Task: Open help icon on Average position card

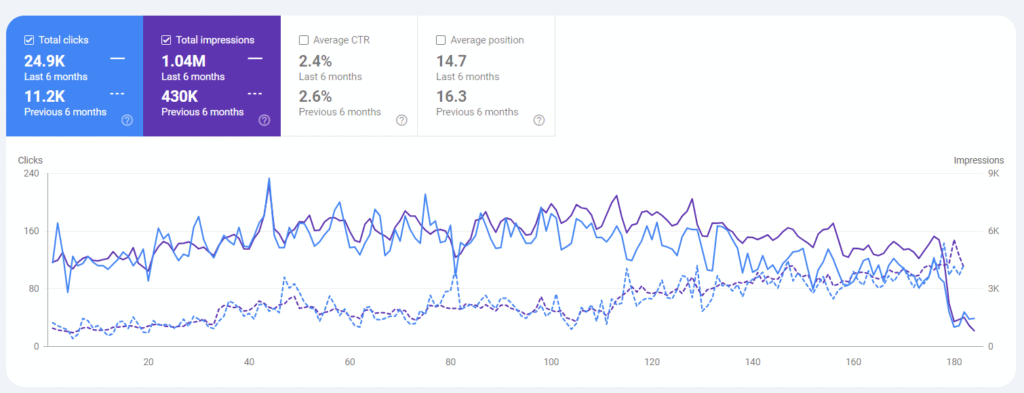Action: coord(539,120)
